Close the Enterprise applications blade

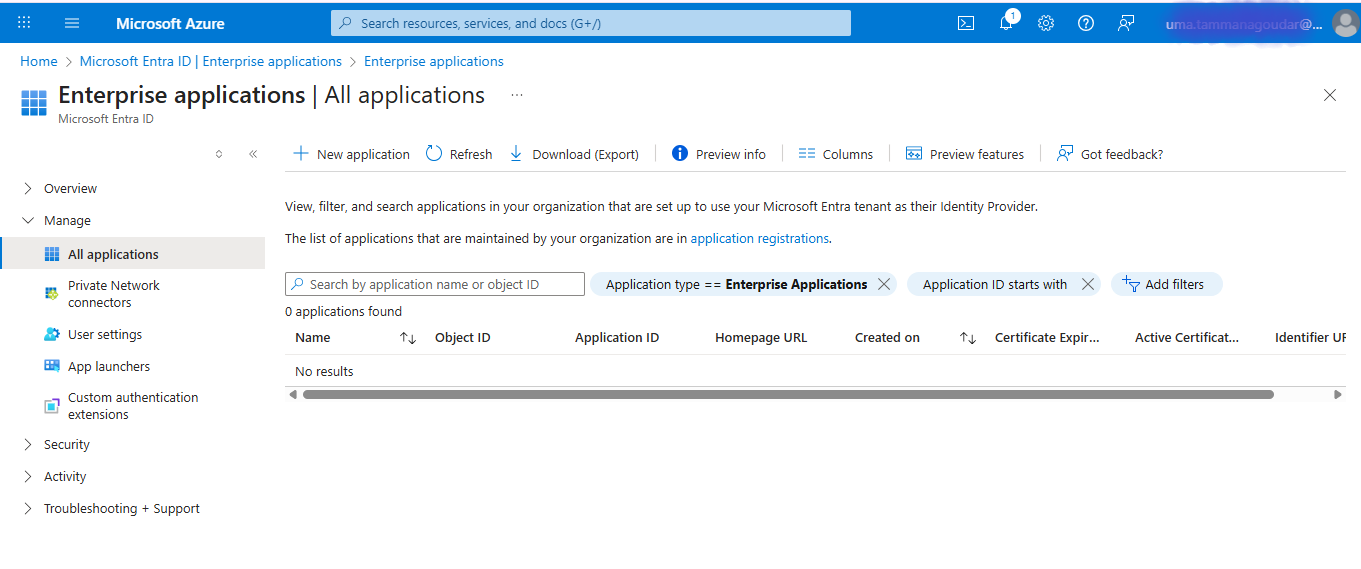click(x=1330, y=95)
